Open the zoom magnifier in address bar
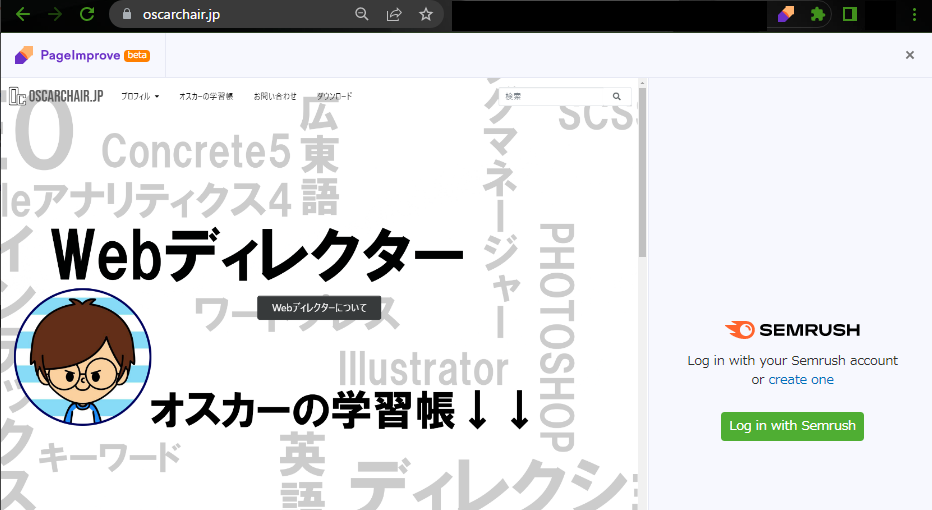The image size is (932, 510). click(x=362, y=14)
